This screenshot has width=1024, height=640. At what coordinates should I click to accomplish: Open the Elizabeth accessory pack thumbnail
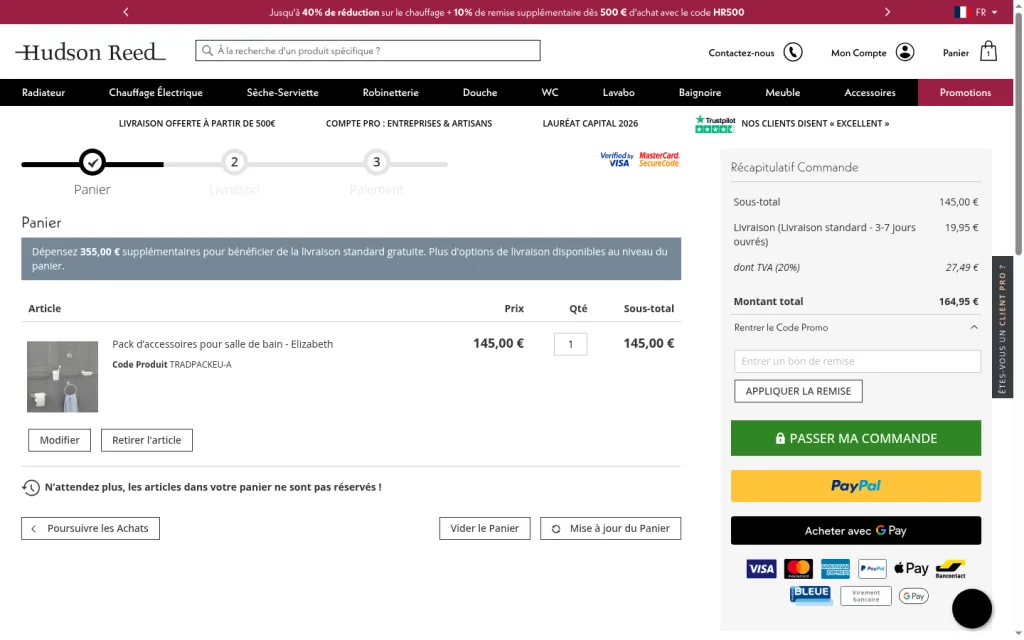[63, 377]
